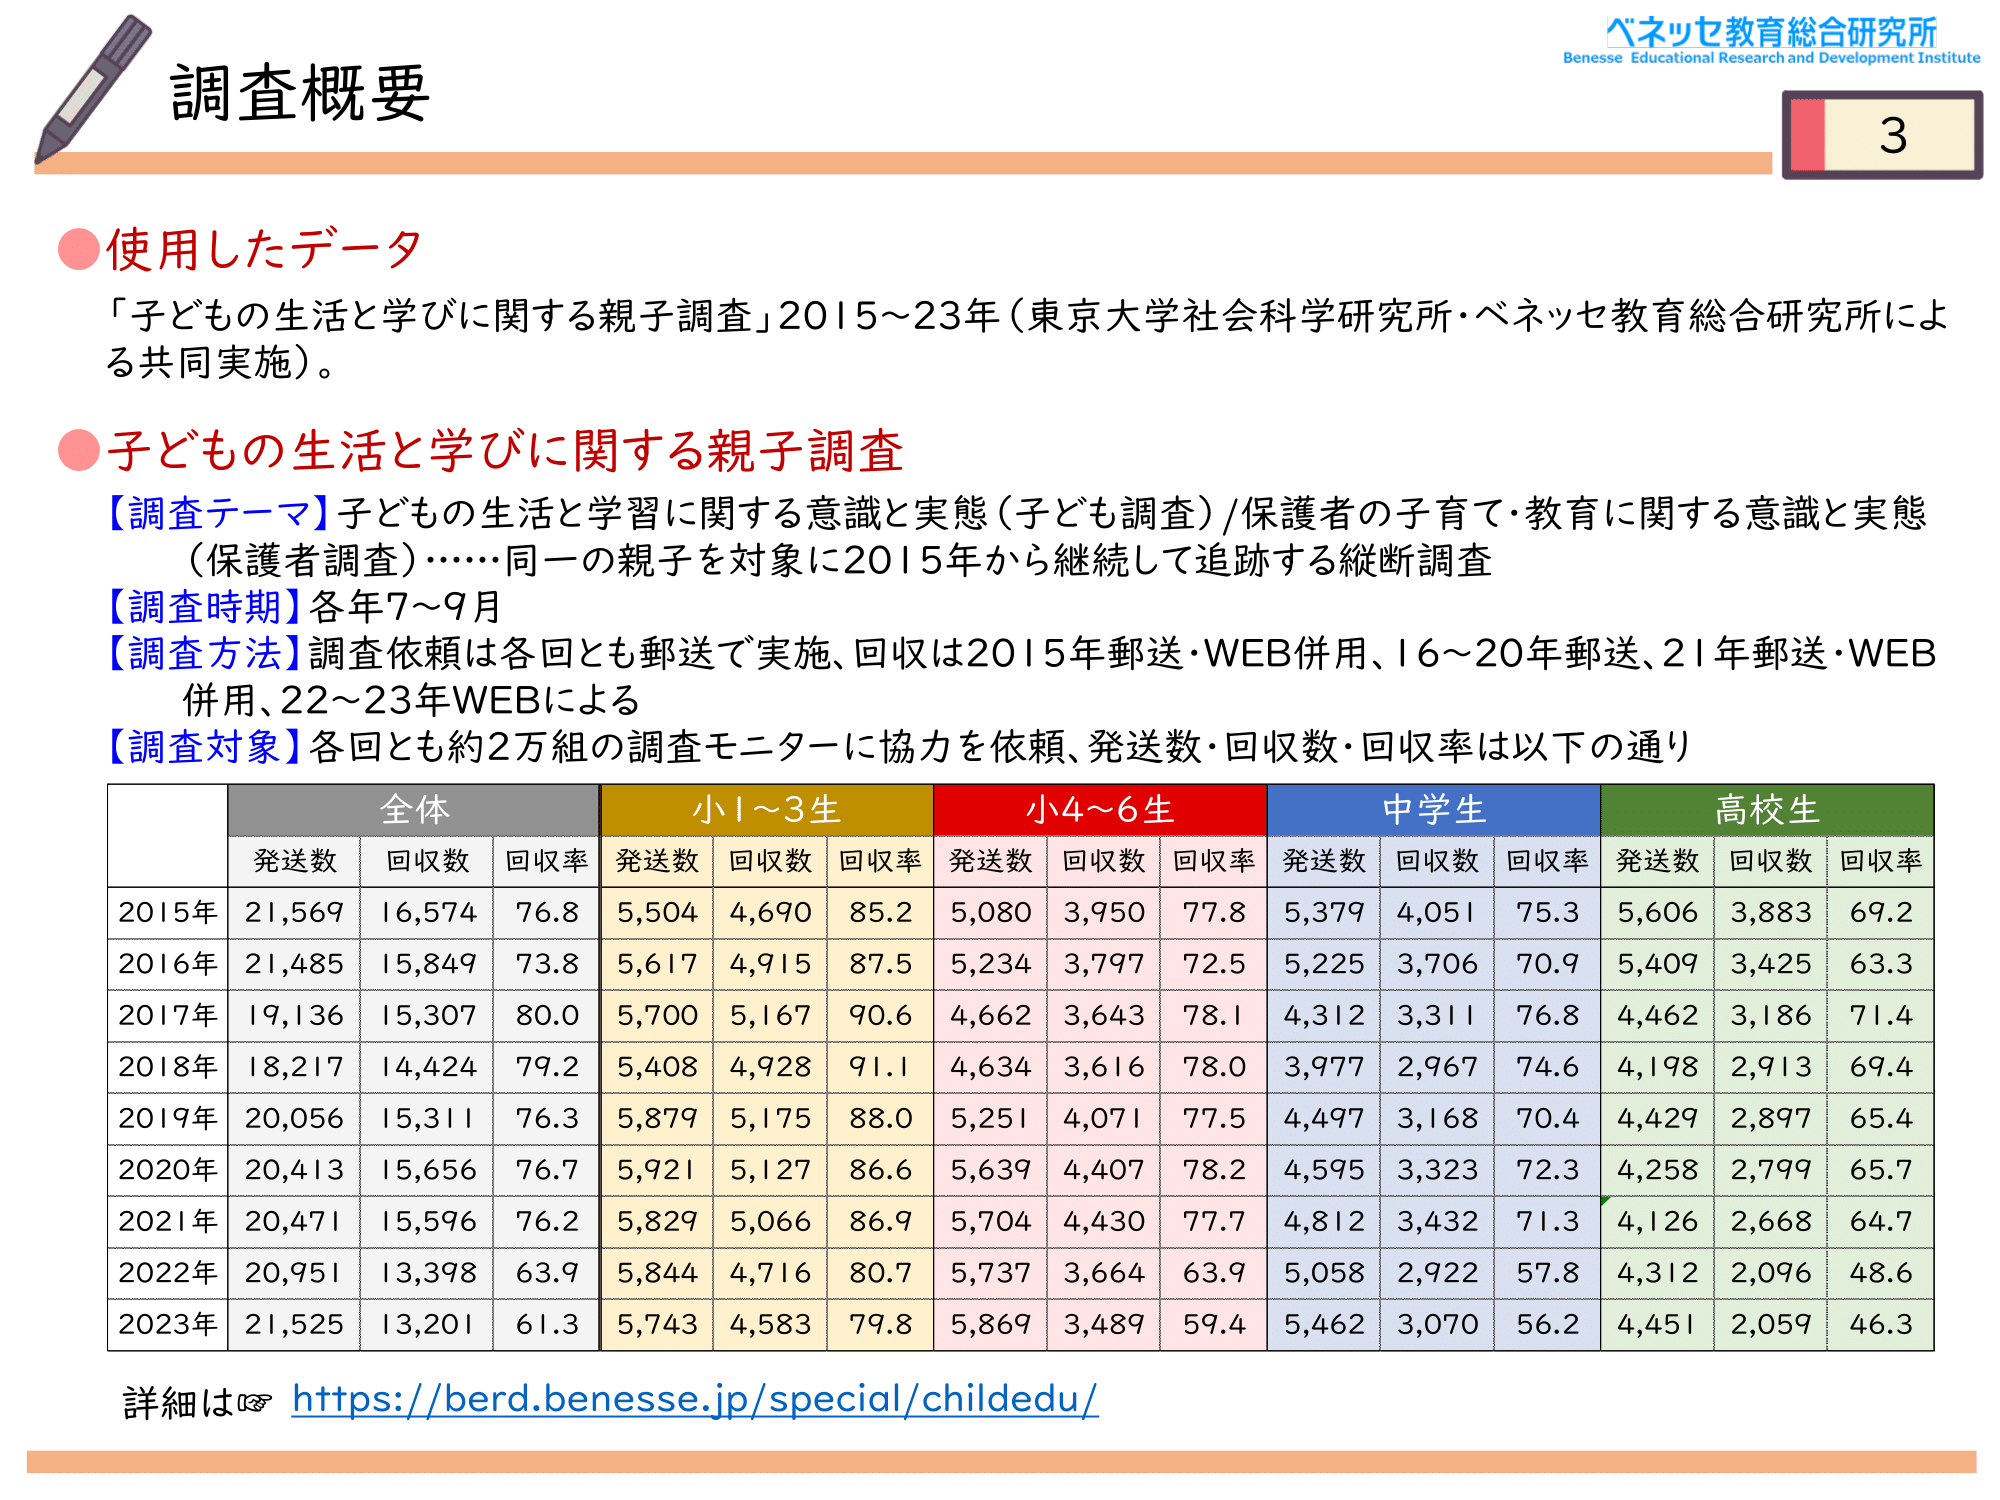The height and width of the screenshot is (1500, 2000).
Task: Click the 2015年 row label
Action: click(168, 913)
